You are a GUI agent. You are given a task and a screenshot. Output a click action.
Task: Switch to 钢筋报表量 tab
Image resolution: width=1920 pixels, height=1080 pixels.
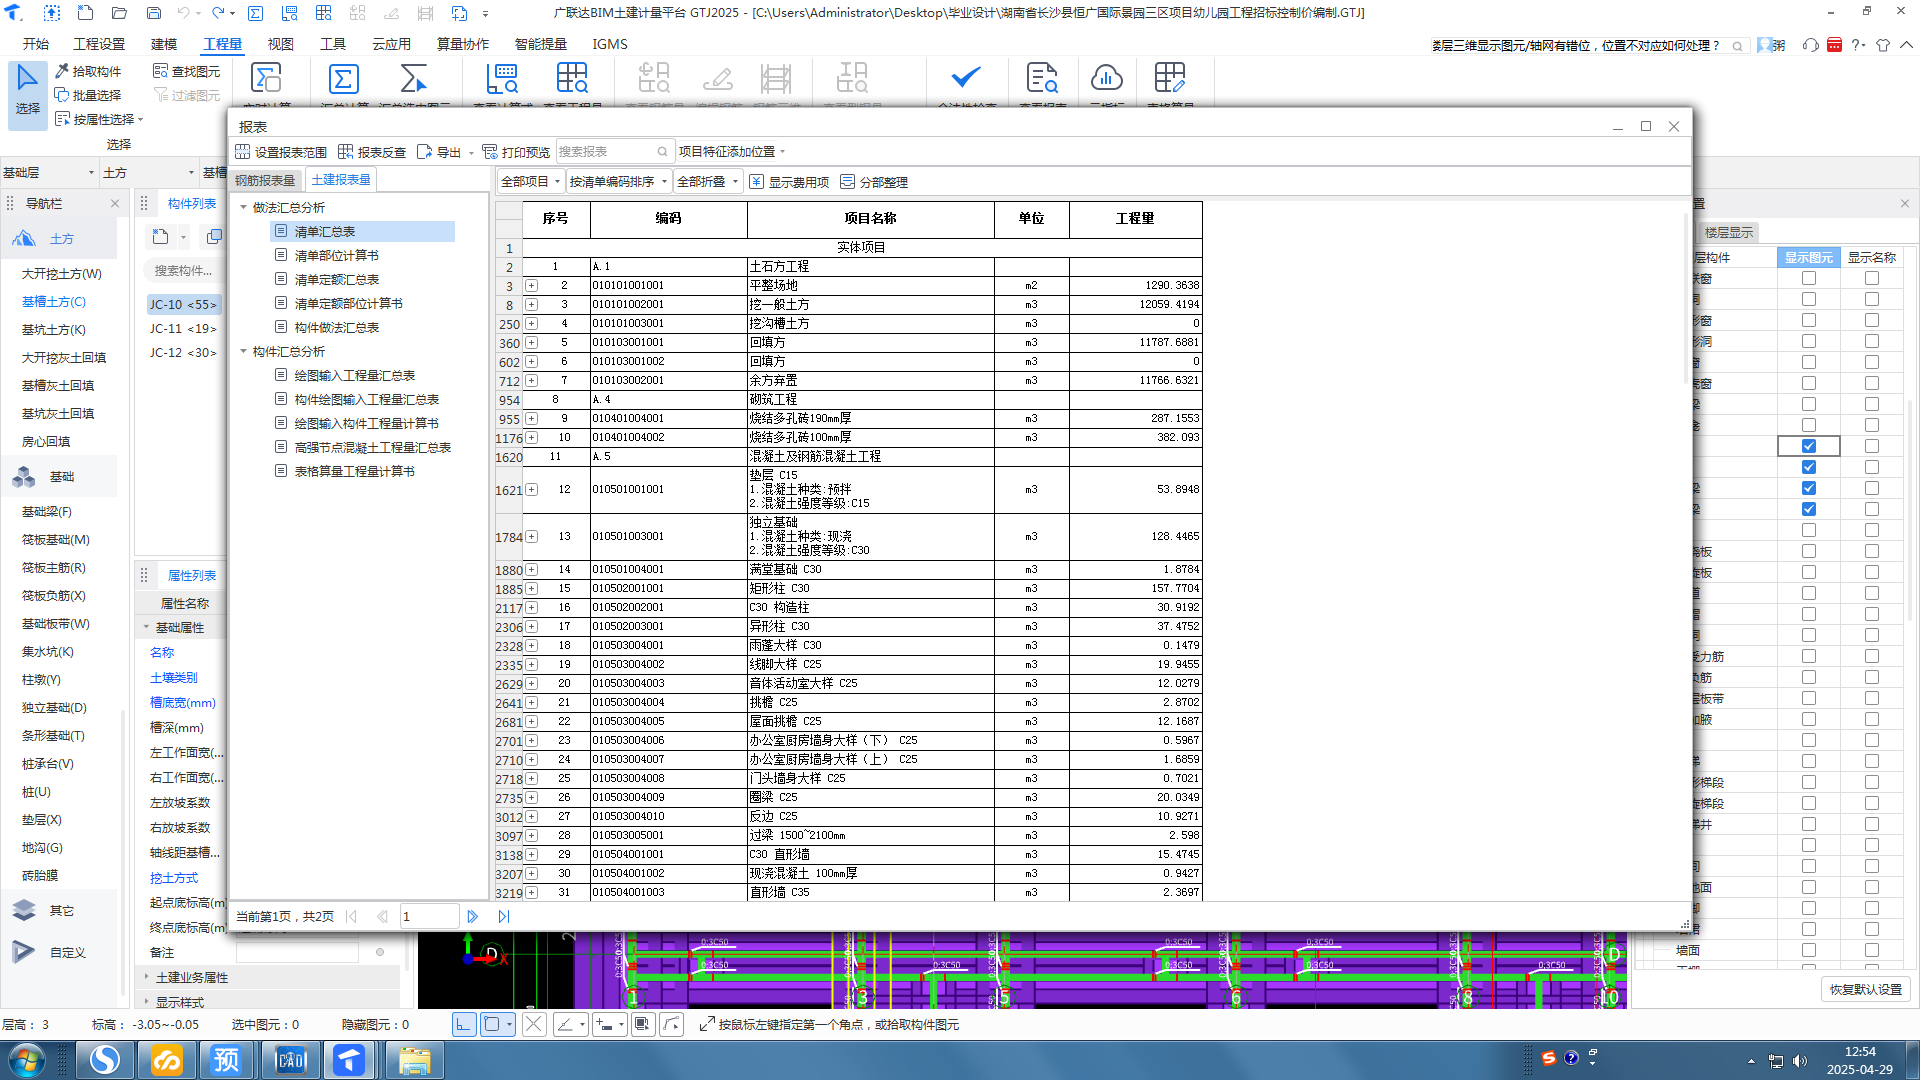pos(265,181)
